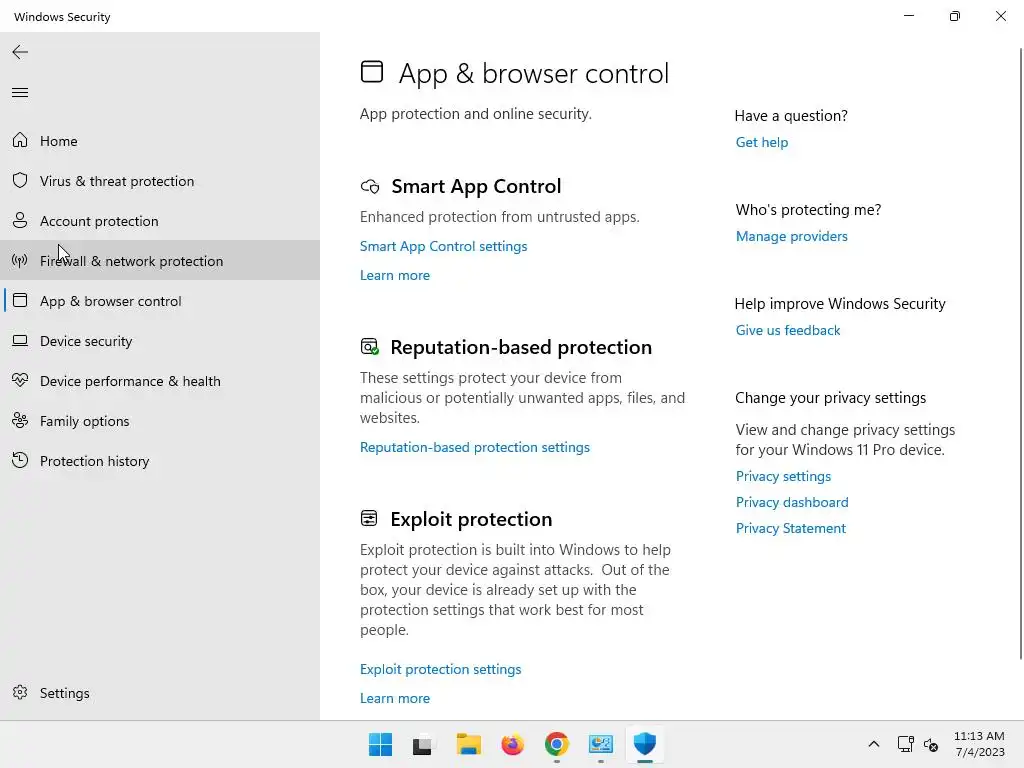
Task: Click the Virus & threat protection shield icon
Action: [20, 180]
